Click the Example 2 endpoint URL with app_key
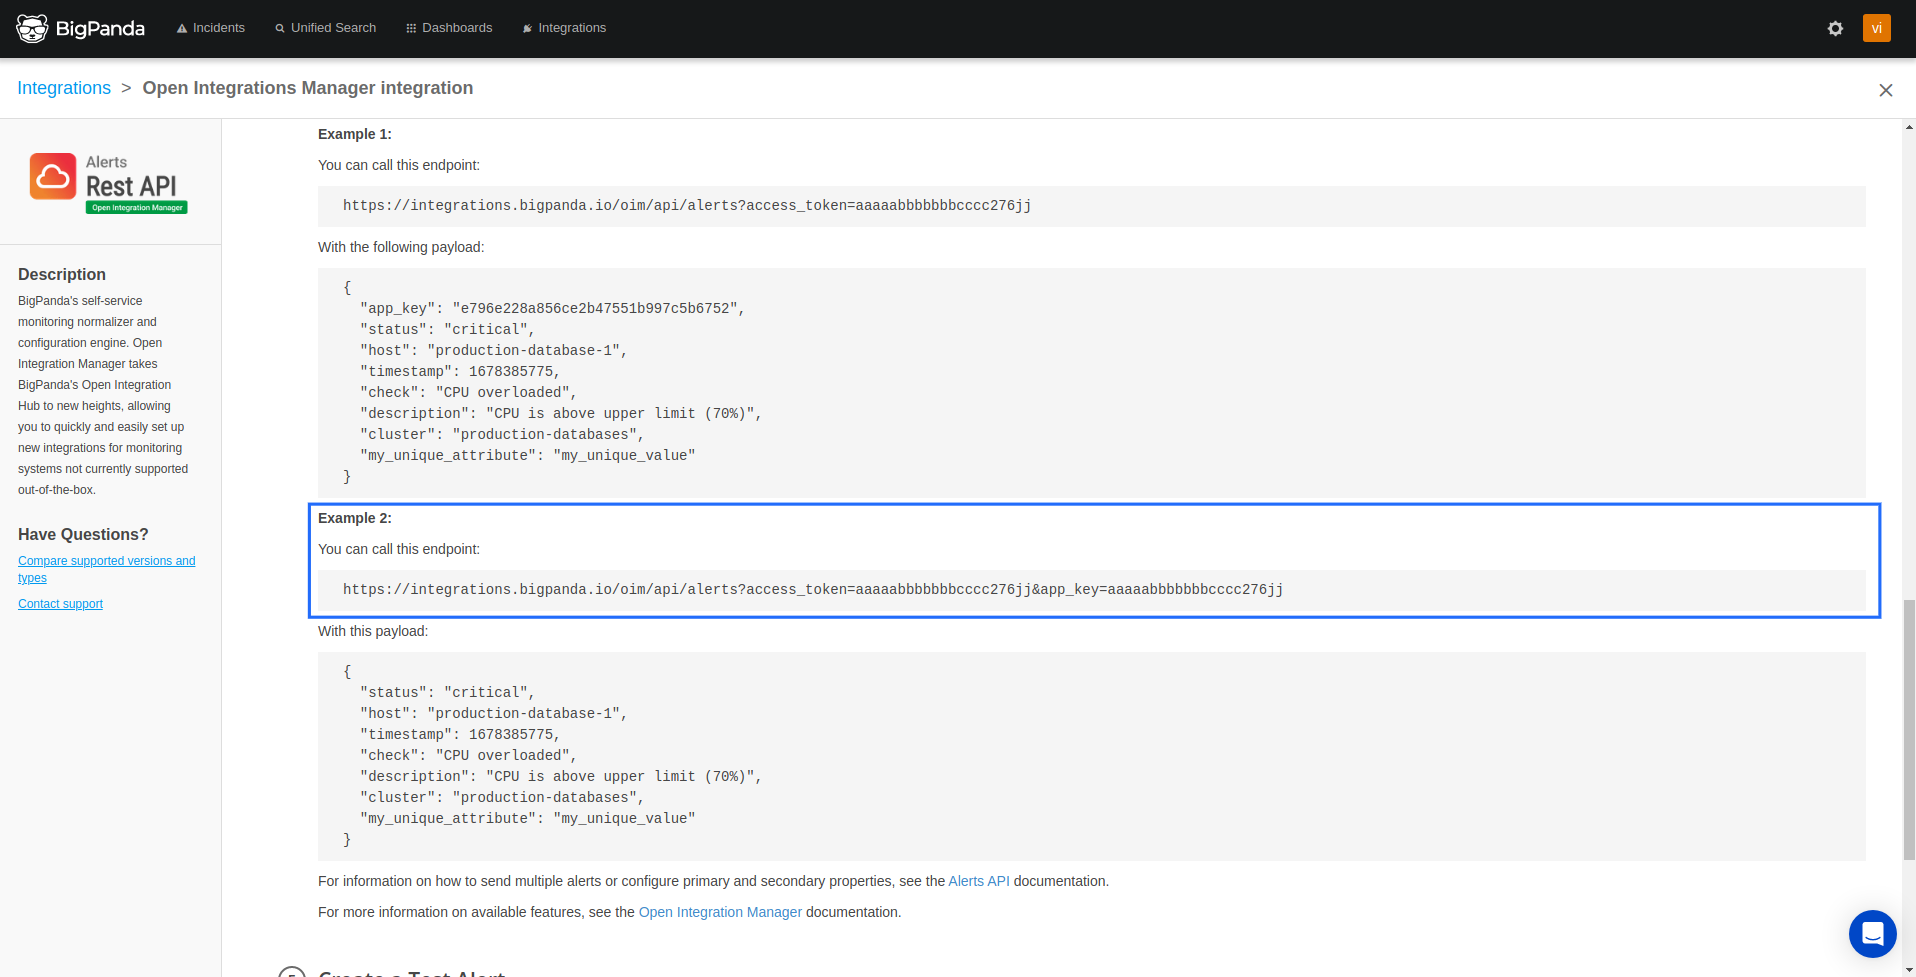 812,590
